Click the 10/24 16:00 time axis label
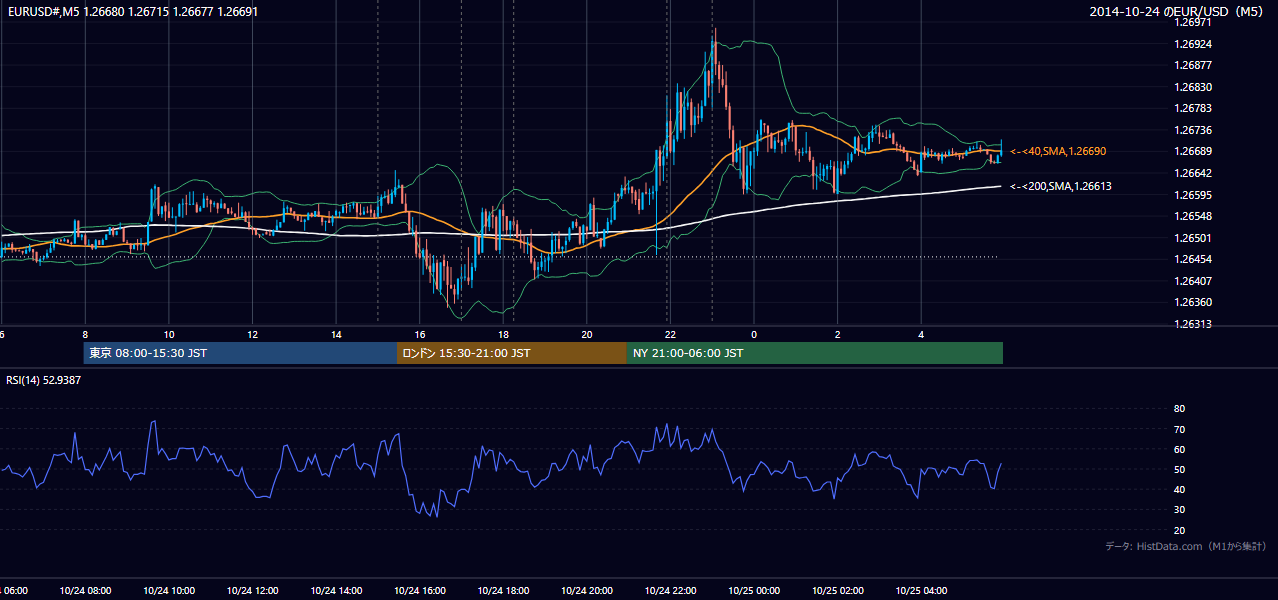 pyautogui.click(x=420, y=590)
